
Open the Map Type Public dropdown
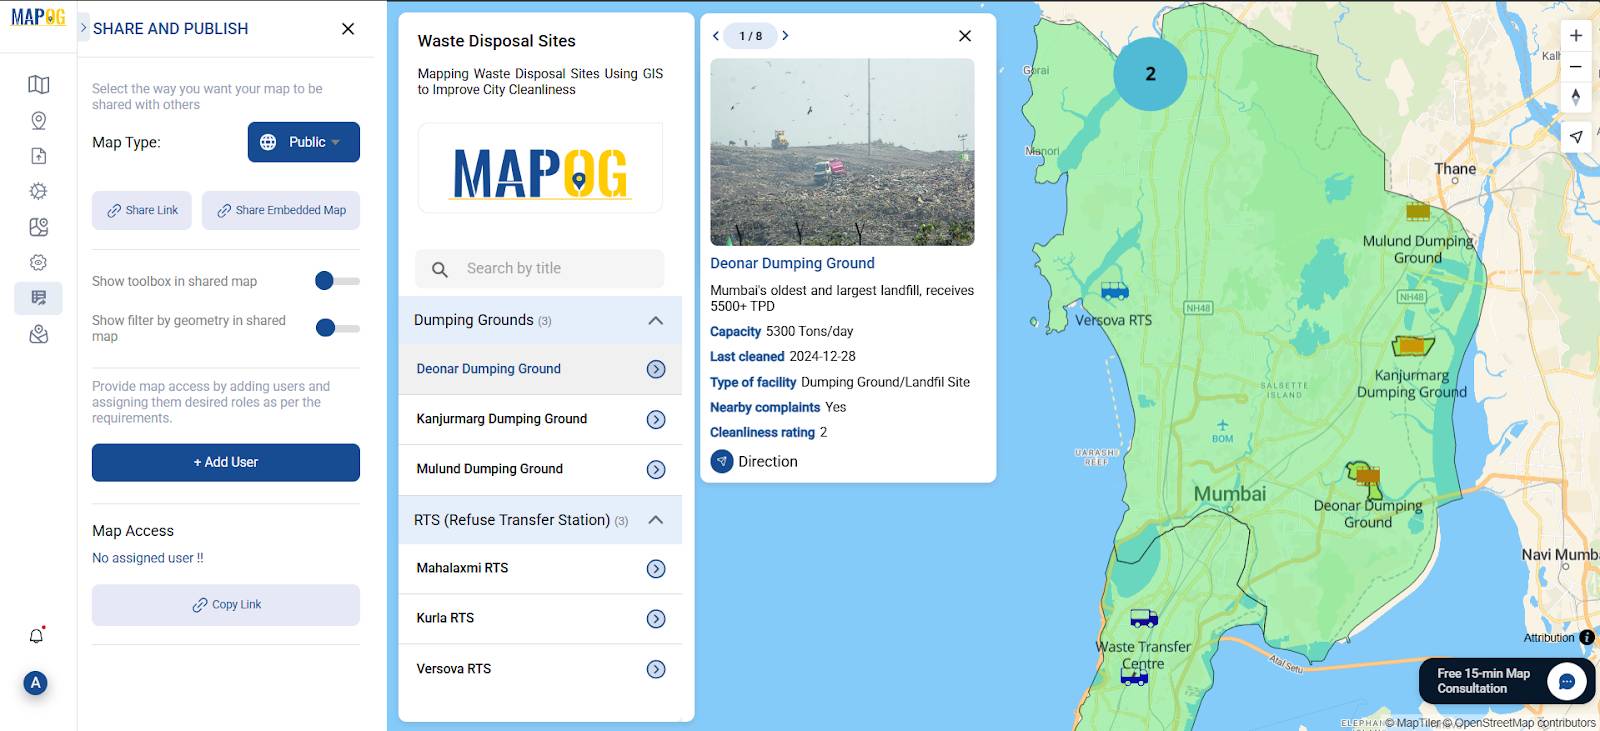point(304,142)
